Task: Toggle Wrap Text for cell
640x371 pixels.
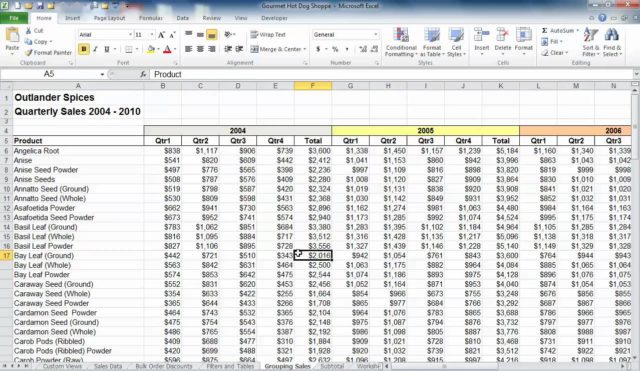Action: [268, 35]
